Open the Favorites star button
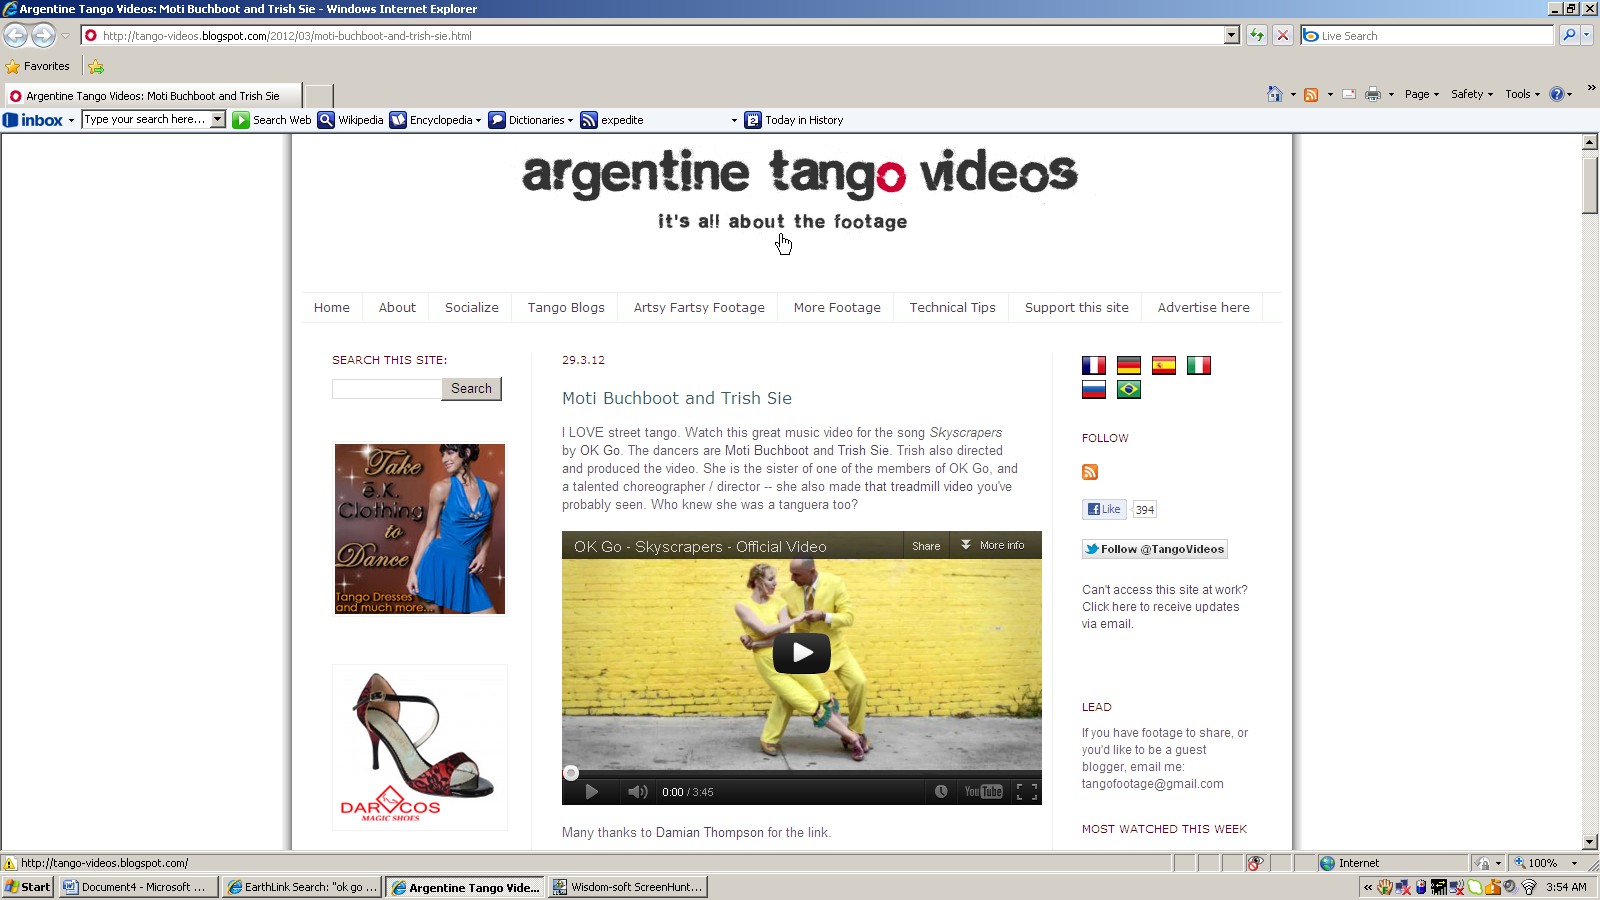This screenshot has width=1600, height=900. point(38,66)
